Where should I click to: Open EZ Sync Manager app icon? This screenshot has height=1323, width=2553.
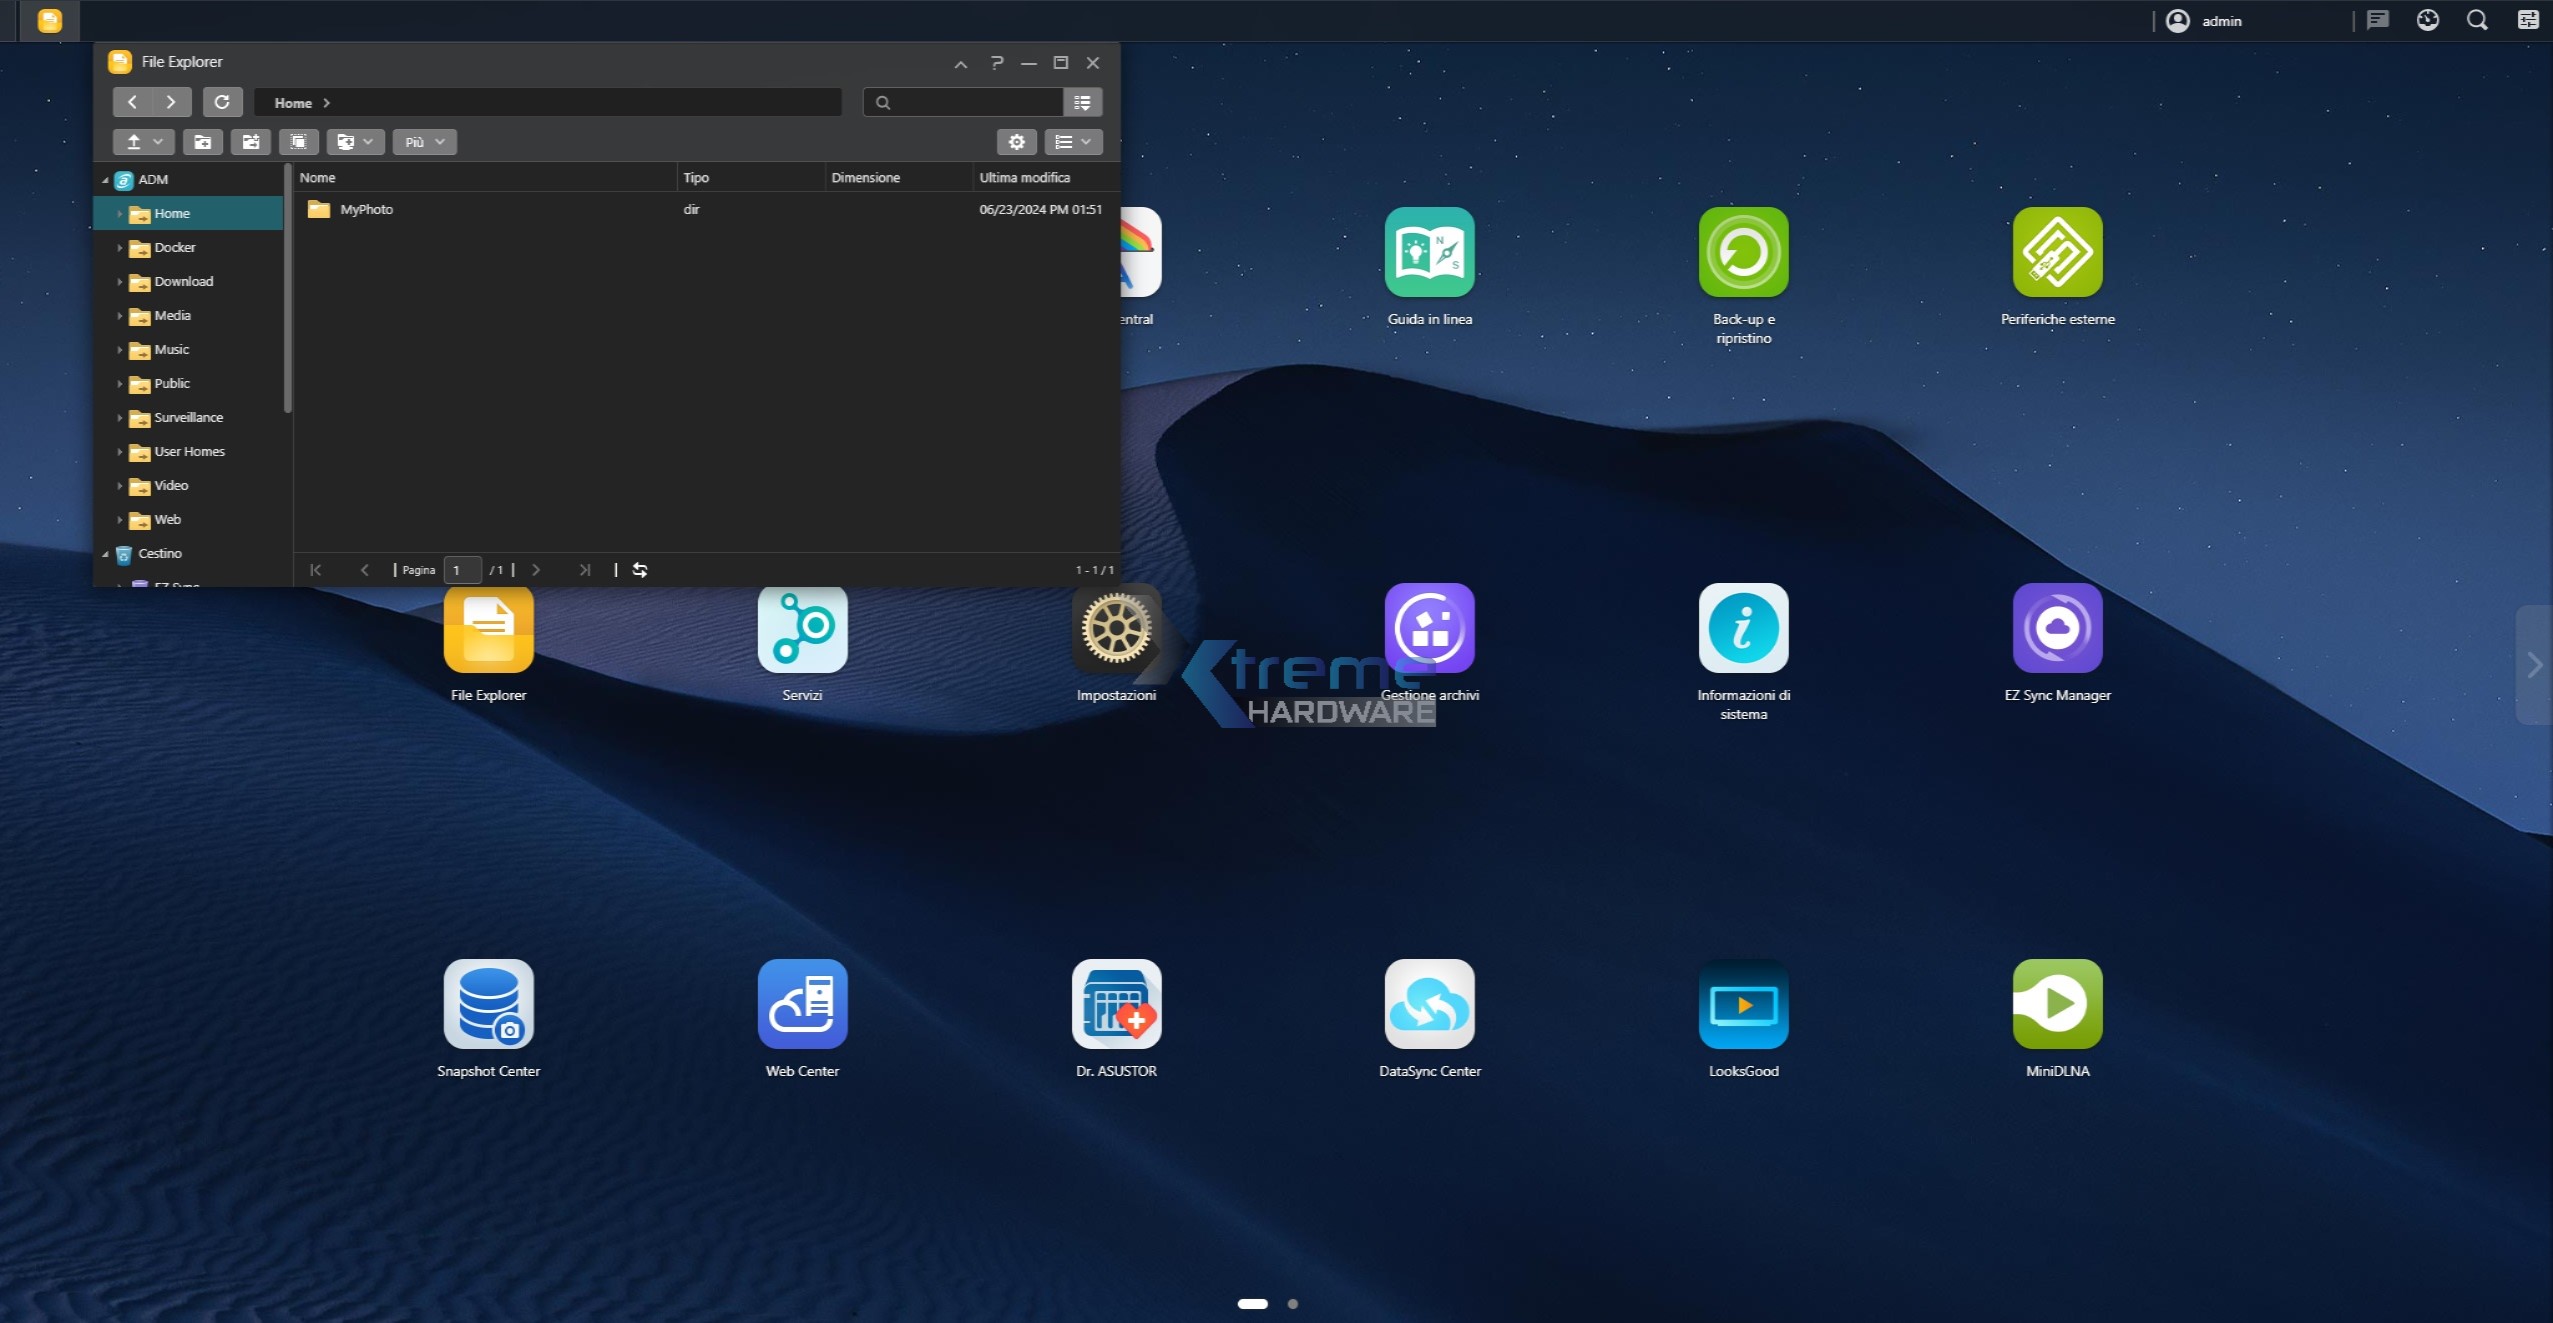pyautogui.click(x=2057, y=629)
